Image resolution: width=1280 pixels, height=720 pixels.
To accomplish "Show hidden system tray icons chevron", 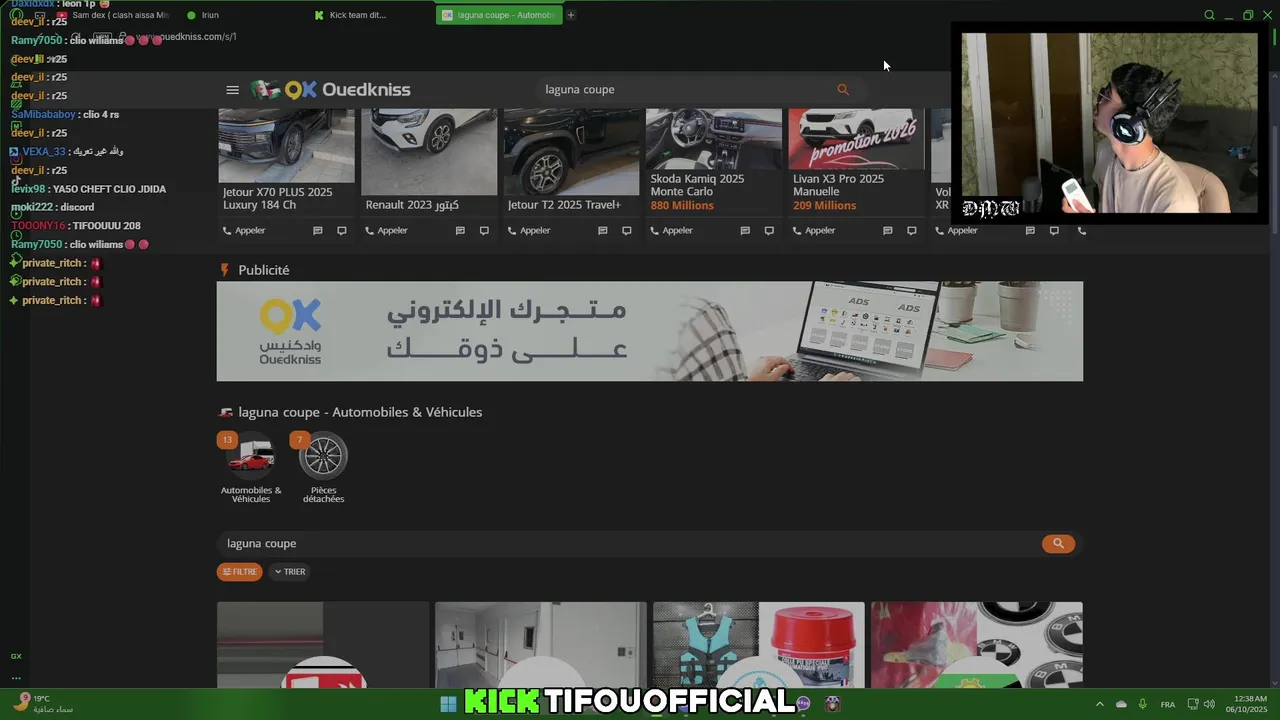I will click(1100, 704).
